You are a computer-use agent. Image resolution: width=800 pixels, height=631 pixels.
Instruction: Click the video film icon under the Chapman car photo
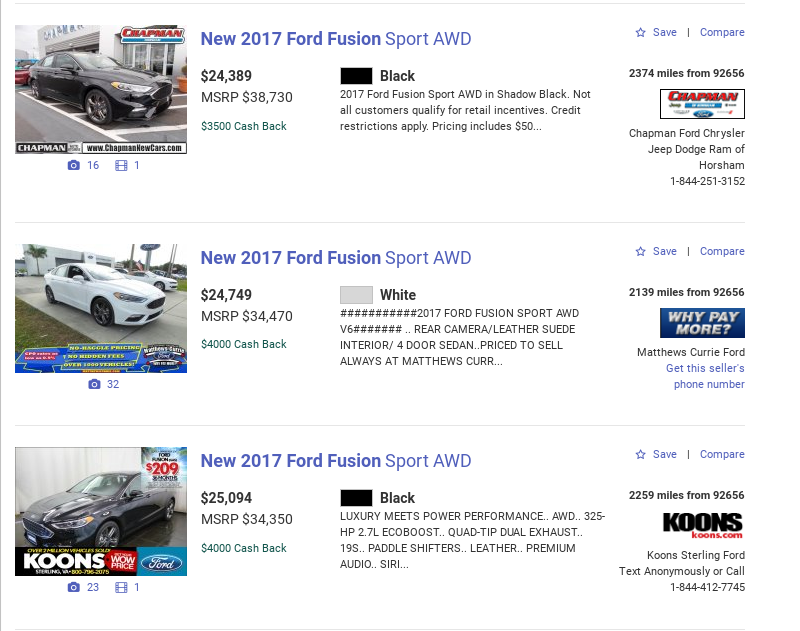[121, 165]
